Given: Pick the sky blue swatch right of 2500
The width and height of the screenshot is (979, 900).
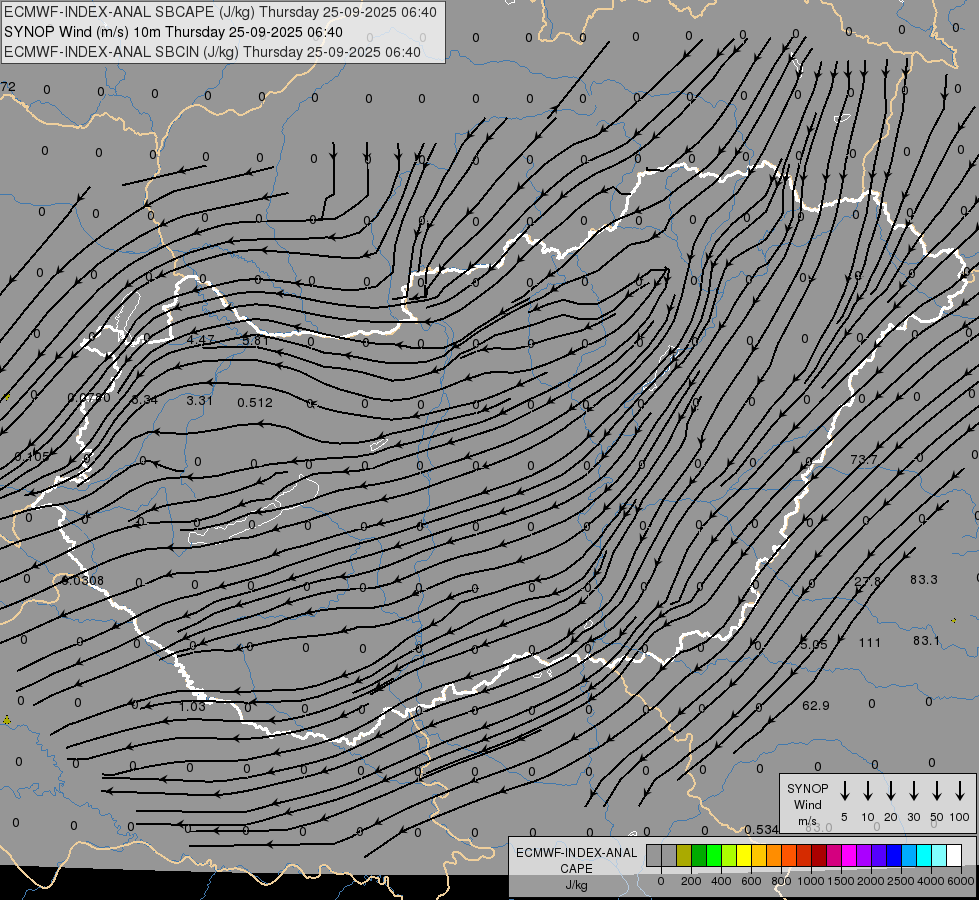Looking at the screenshot, I should [909, 855].
